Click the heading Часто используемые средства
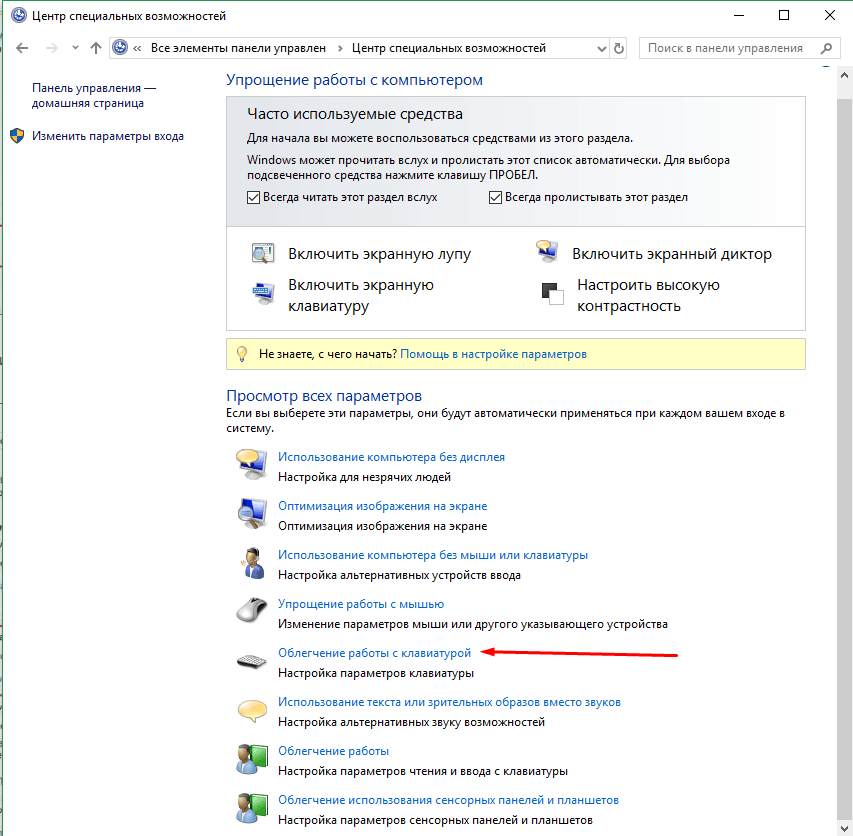Viewport: 853px width, 836px height. tap(355, 114)
